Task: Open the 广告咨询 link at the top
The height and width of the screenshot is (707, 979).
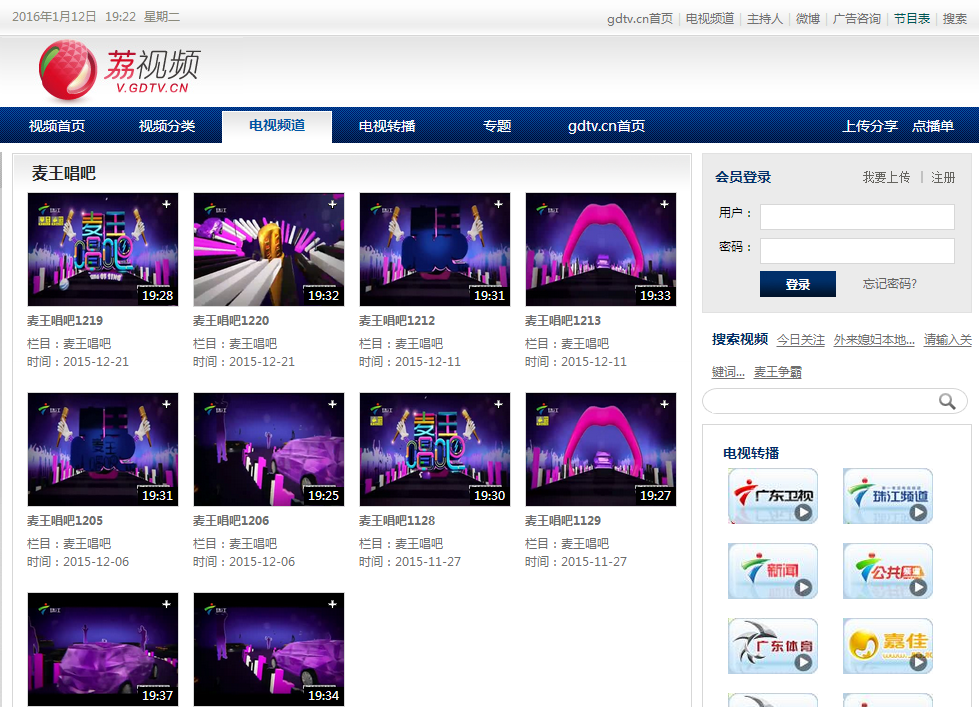Action: 857,19
